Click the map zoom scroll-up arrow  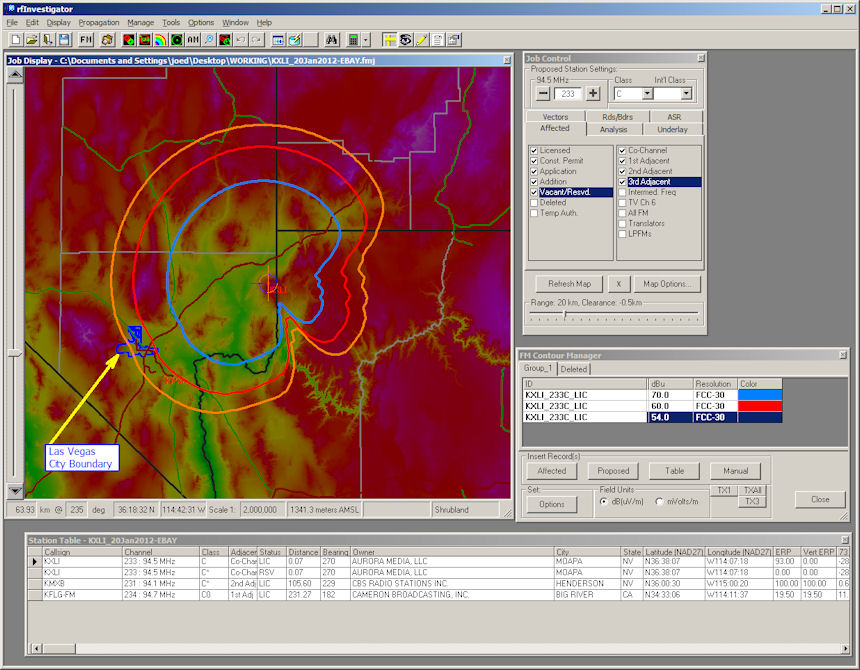(15, 75)
